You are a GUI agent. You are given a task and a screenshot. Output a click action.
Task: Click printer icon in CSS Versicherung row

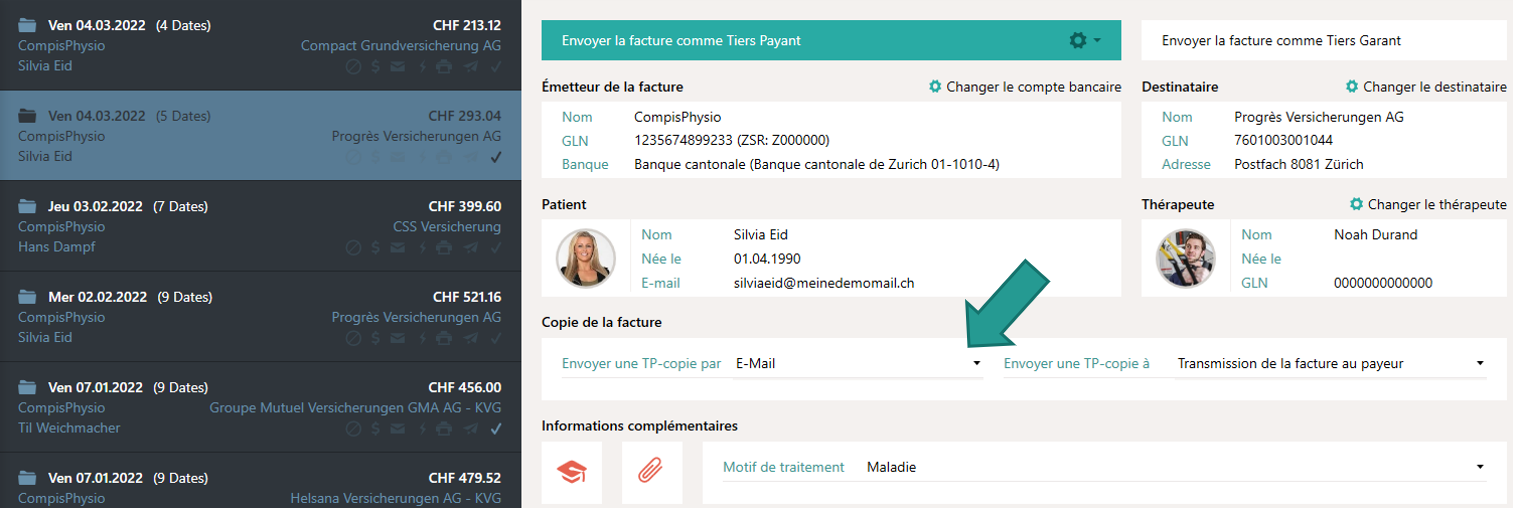(445, 248)
